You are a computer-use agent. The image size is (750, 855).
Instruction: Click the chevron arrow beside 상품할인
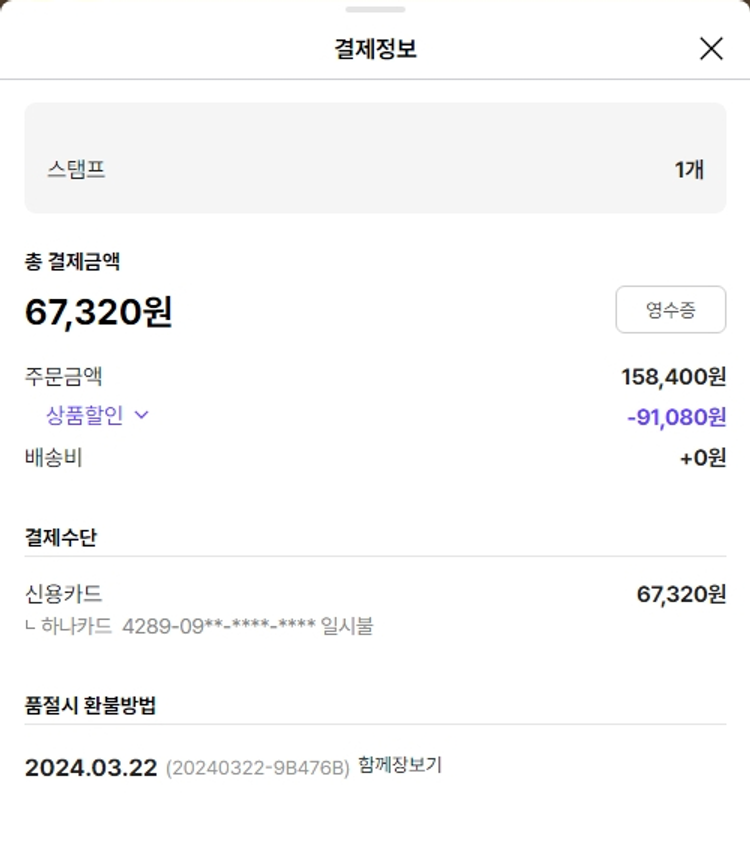pos(141,415)
